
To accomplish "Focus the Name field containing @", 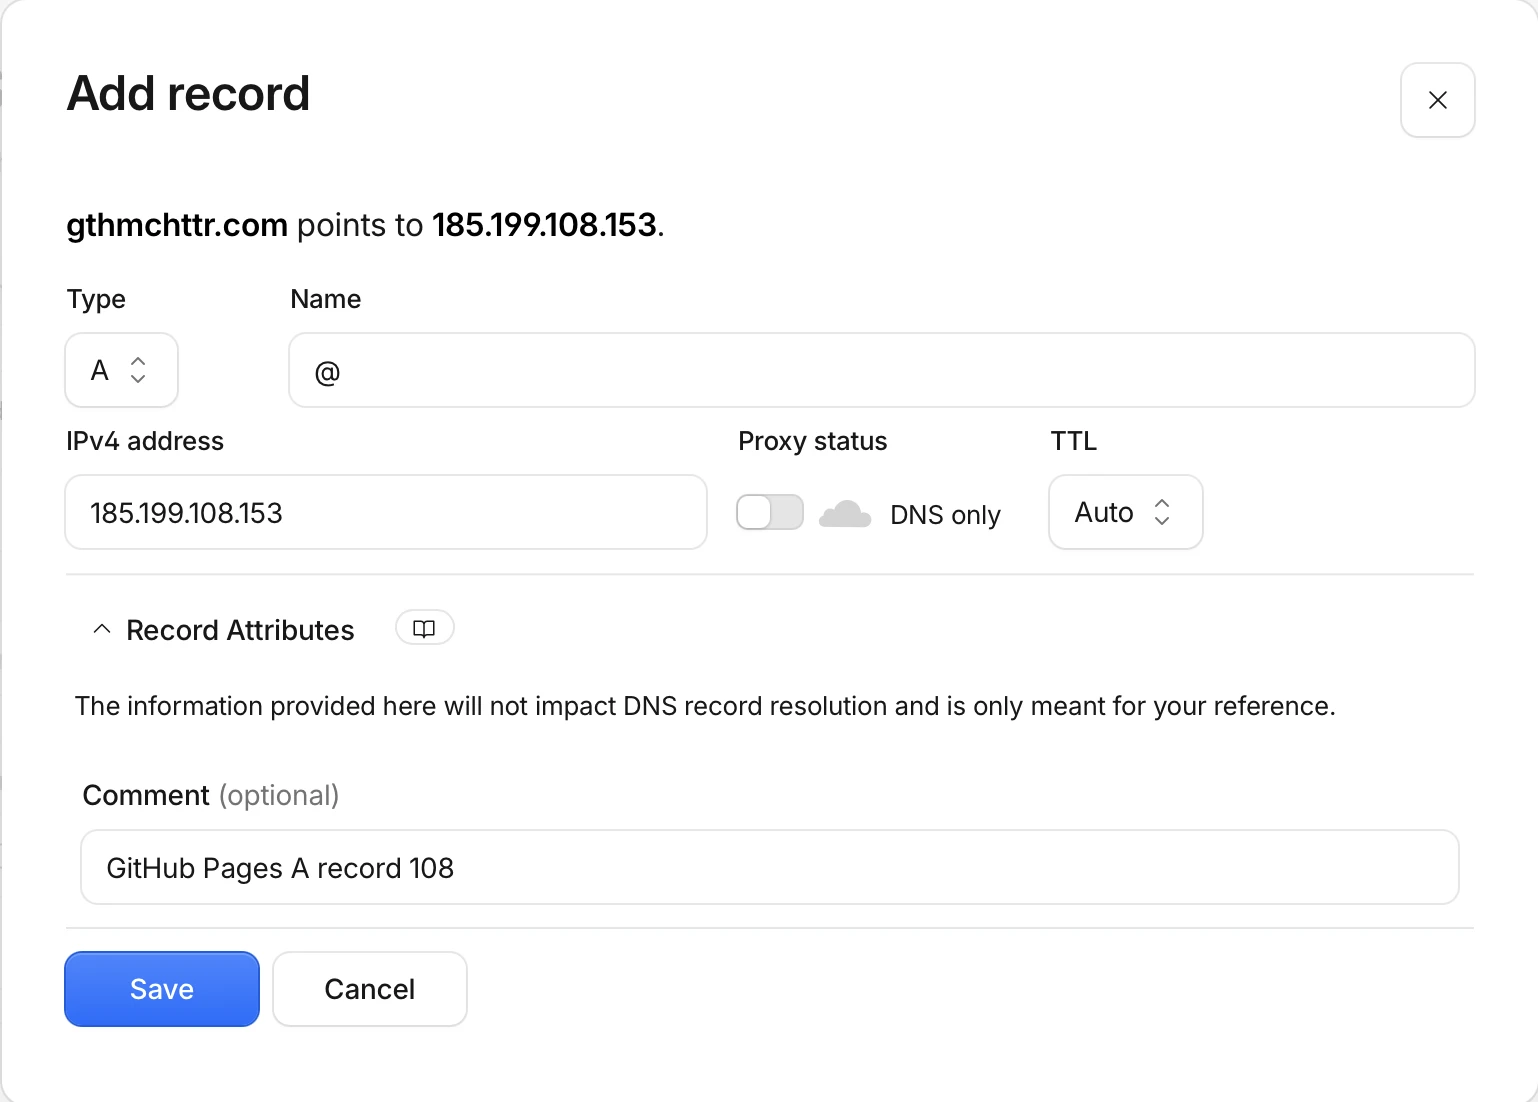I will (881, 370).
